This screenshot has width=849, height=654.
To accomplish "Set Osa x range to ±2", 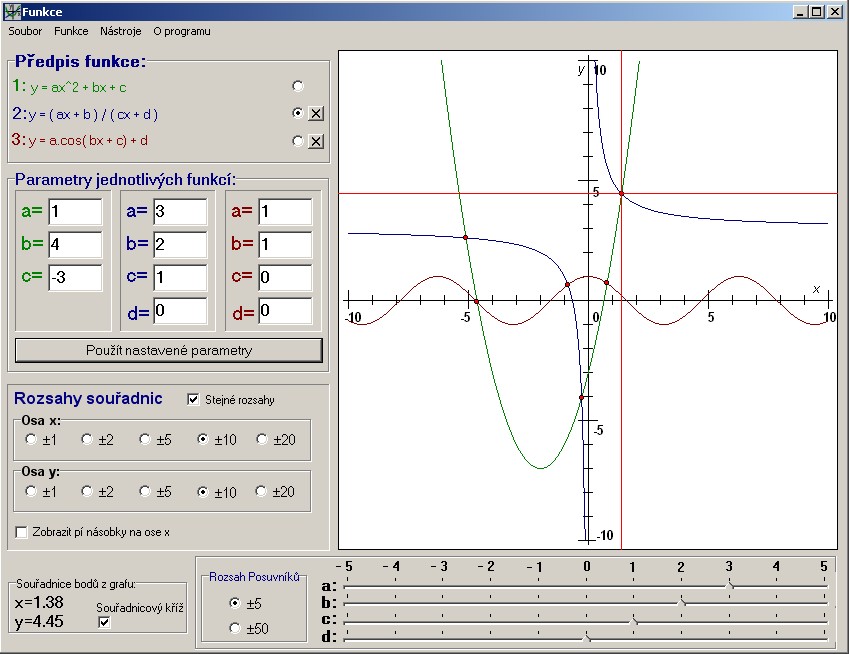I will (87, 439).
